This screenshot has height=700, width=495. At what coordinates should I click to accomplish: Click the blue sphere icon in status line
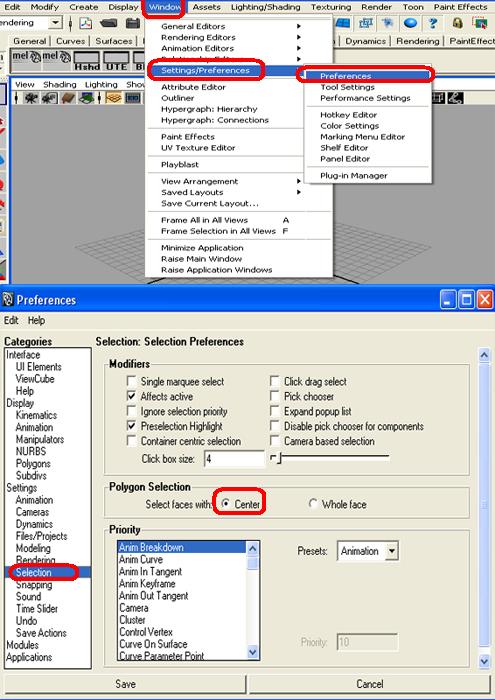(411, 22)
